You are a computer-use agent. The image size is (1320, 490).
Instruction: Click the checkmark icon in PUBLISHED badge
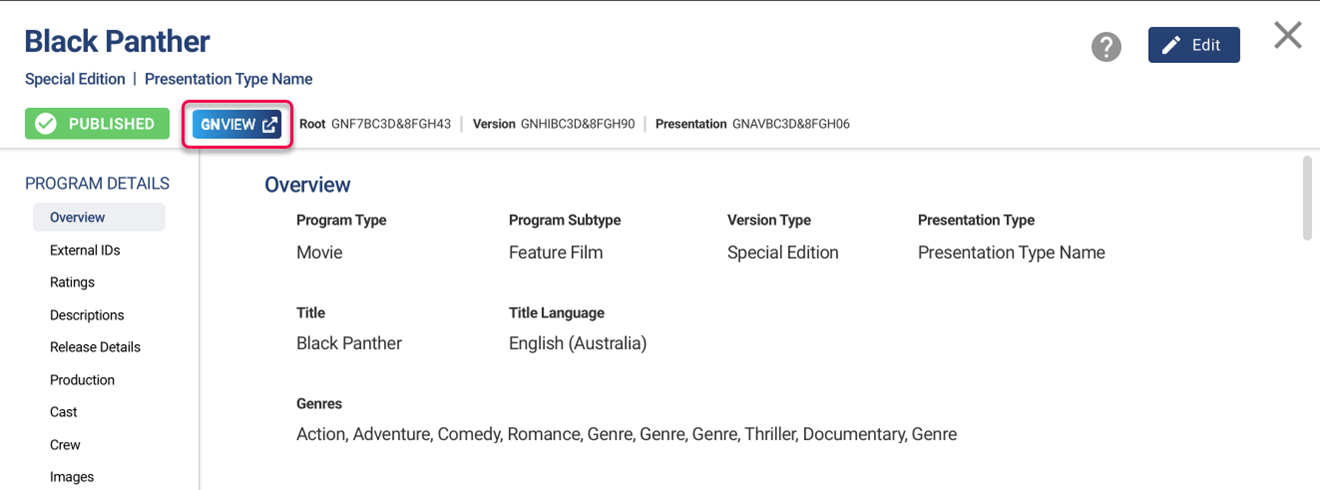pyautogui.click(x=46, y=124)
